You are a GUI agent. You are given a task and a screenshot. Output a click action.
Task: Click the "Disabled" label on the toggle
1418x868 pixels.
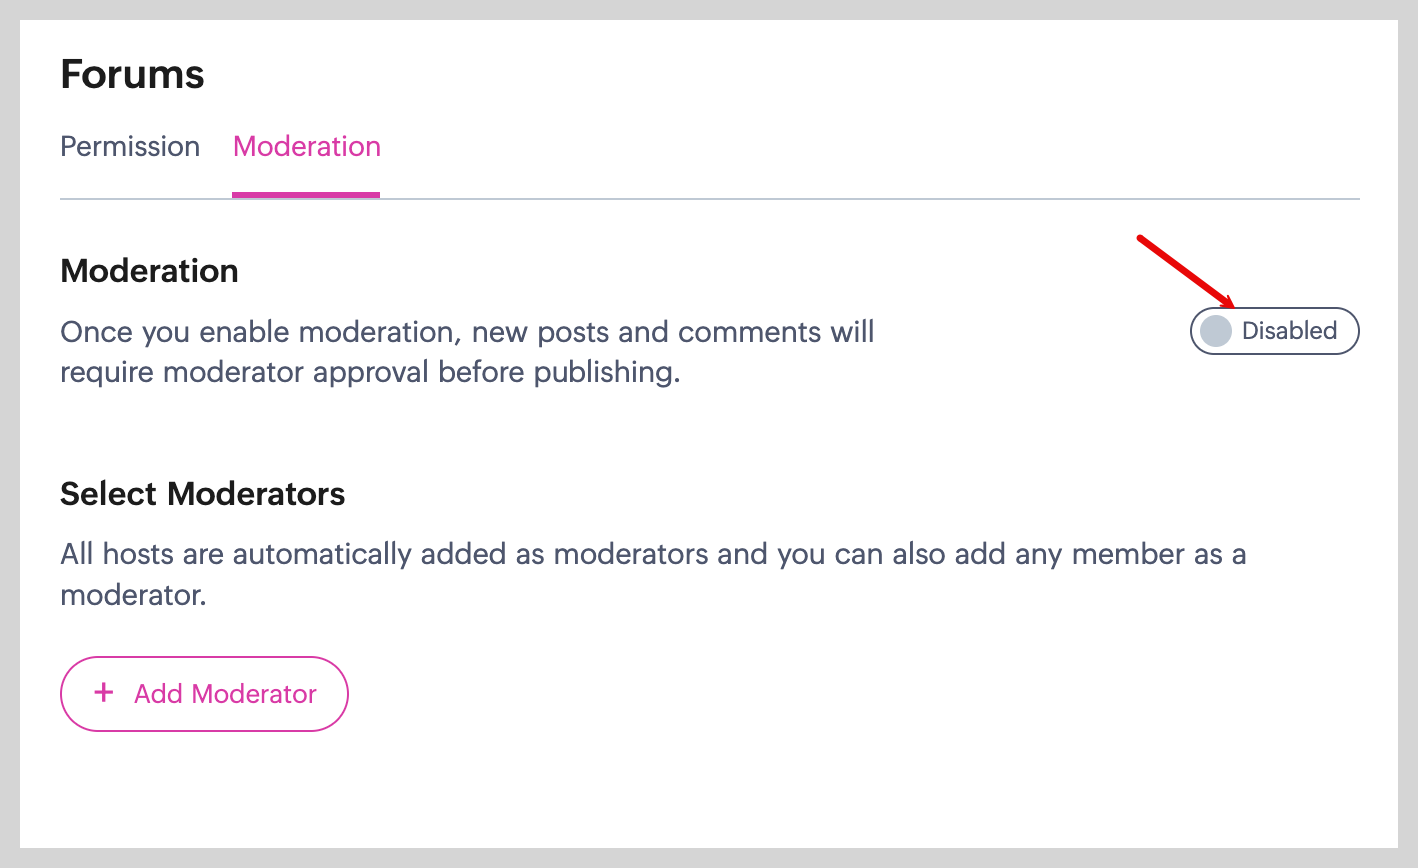click(1289, 331)
